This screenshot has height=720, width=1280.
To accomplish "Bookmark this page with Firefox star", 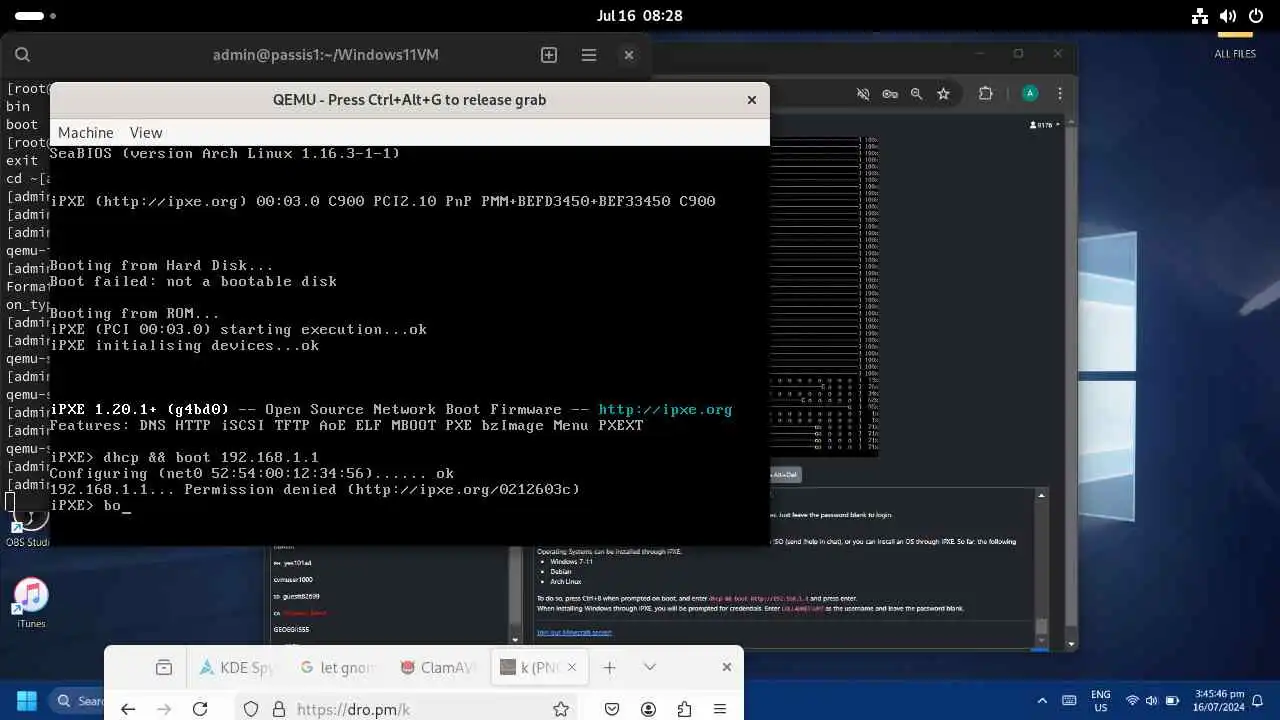I will 561,709.
